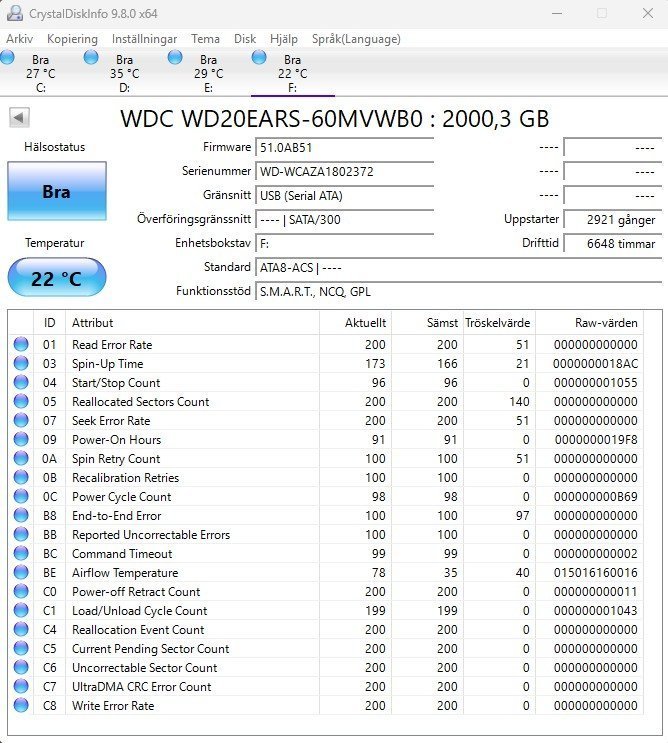Screen dimensions: 668x743
Task: Click the status orb for Write Error Rate
Action: pos(21,706)
